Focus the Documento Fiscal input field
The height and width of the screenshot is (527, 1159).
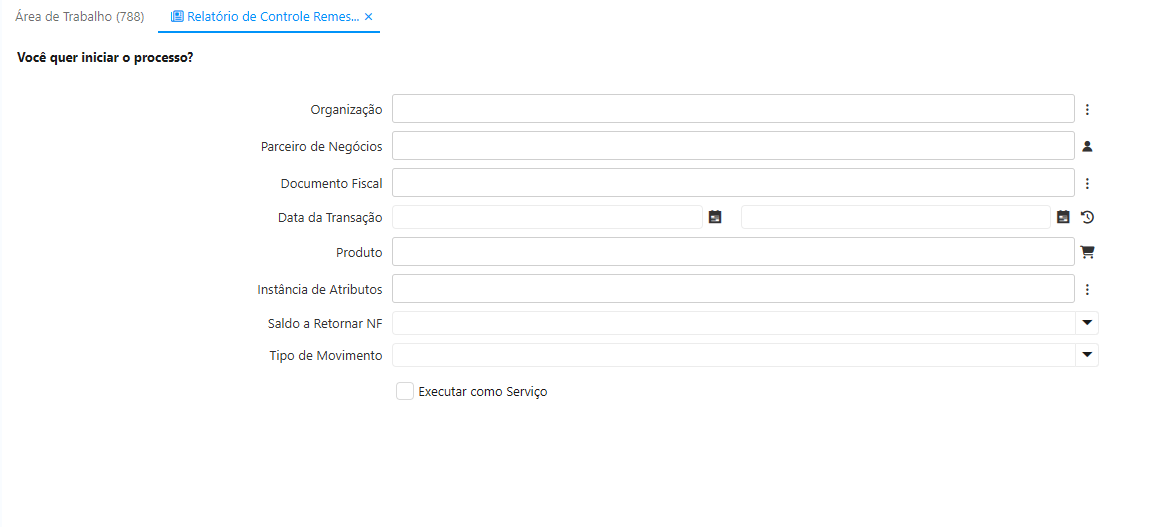(x=733, y=183)
